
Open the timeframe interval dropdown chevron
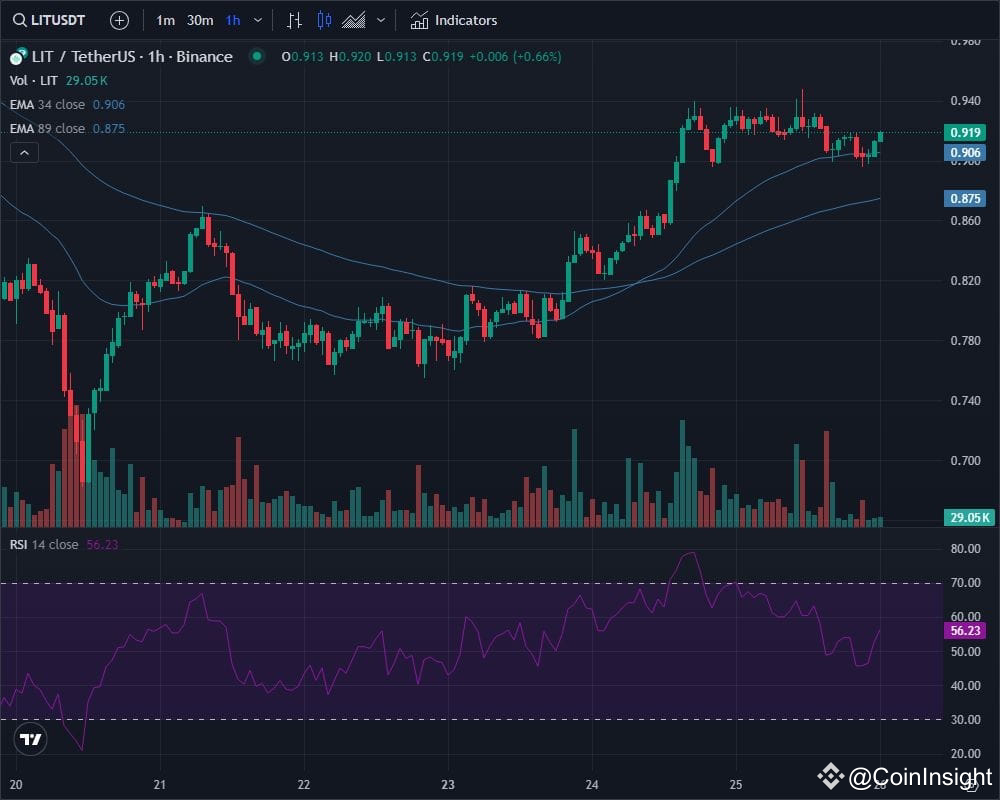pos(257,20)
